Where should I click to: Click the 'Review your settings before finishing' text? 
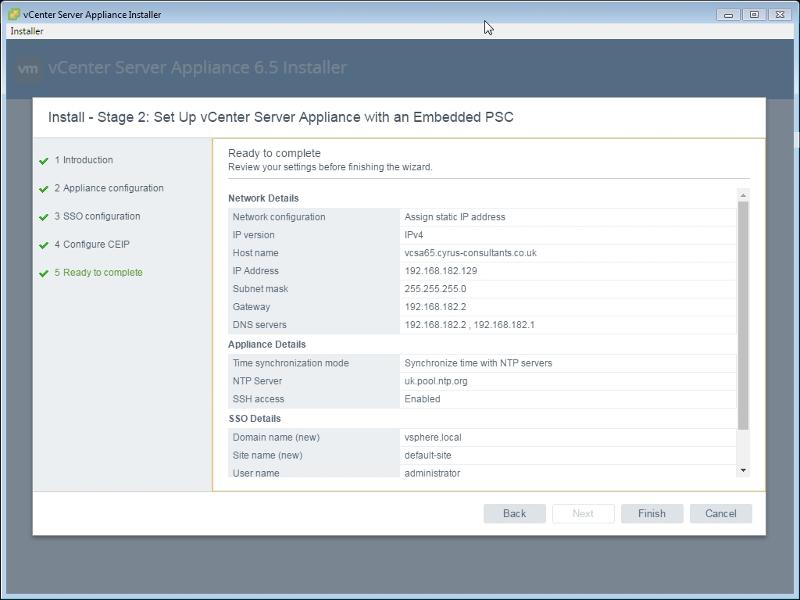[x=330, y=167]
